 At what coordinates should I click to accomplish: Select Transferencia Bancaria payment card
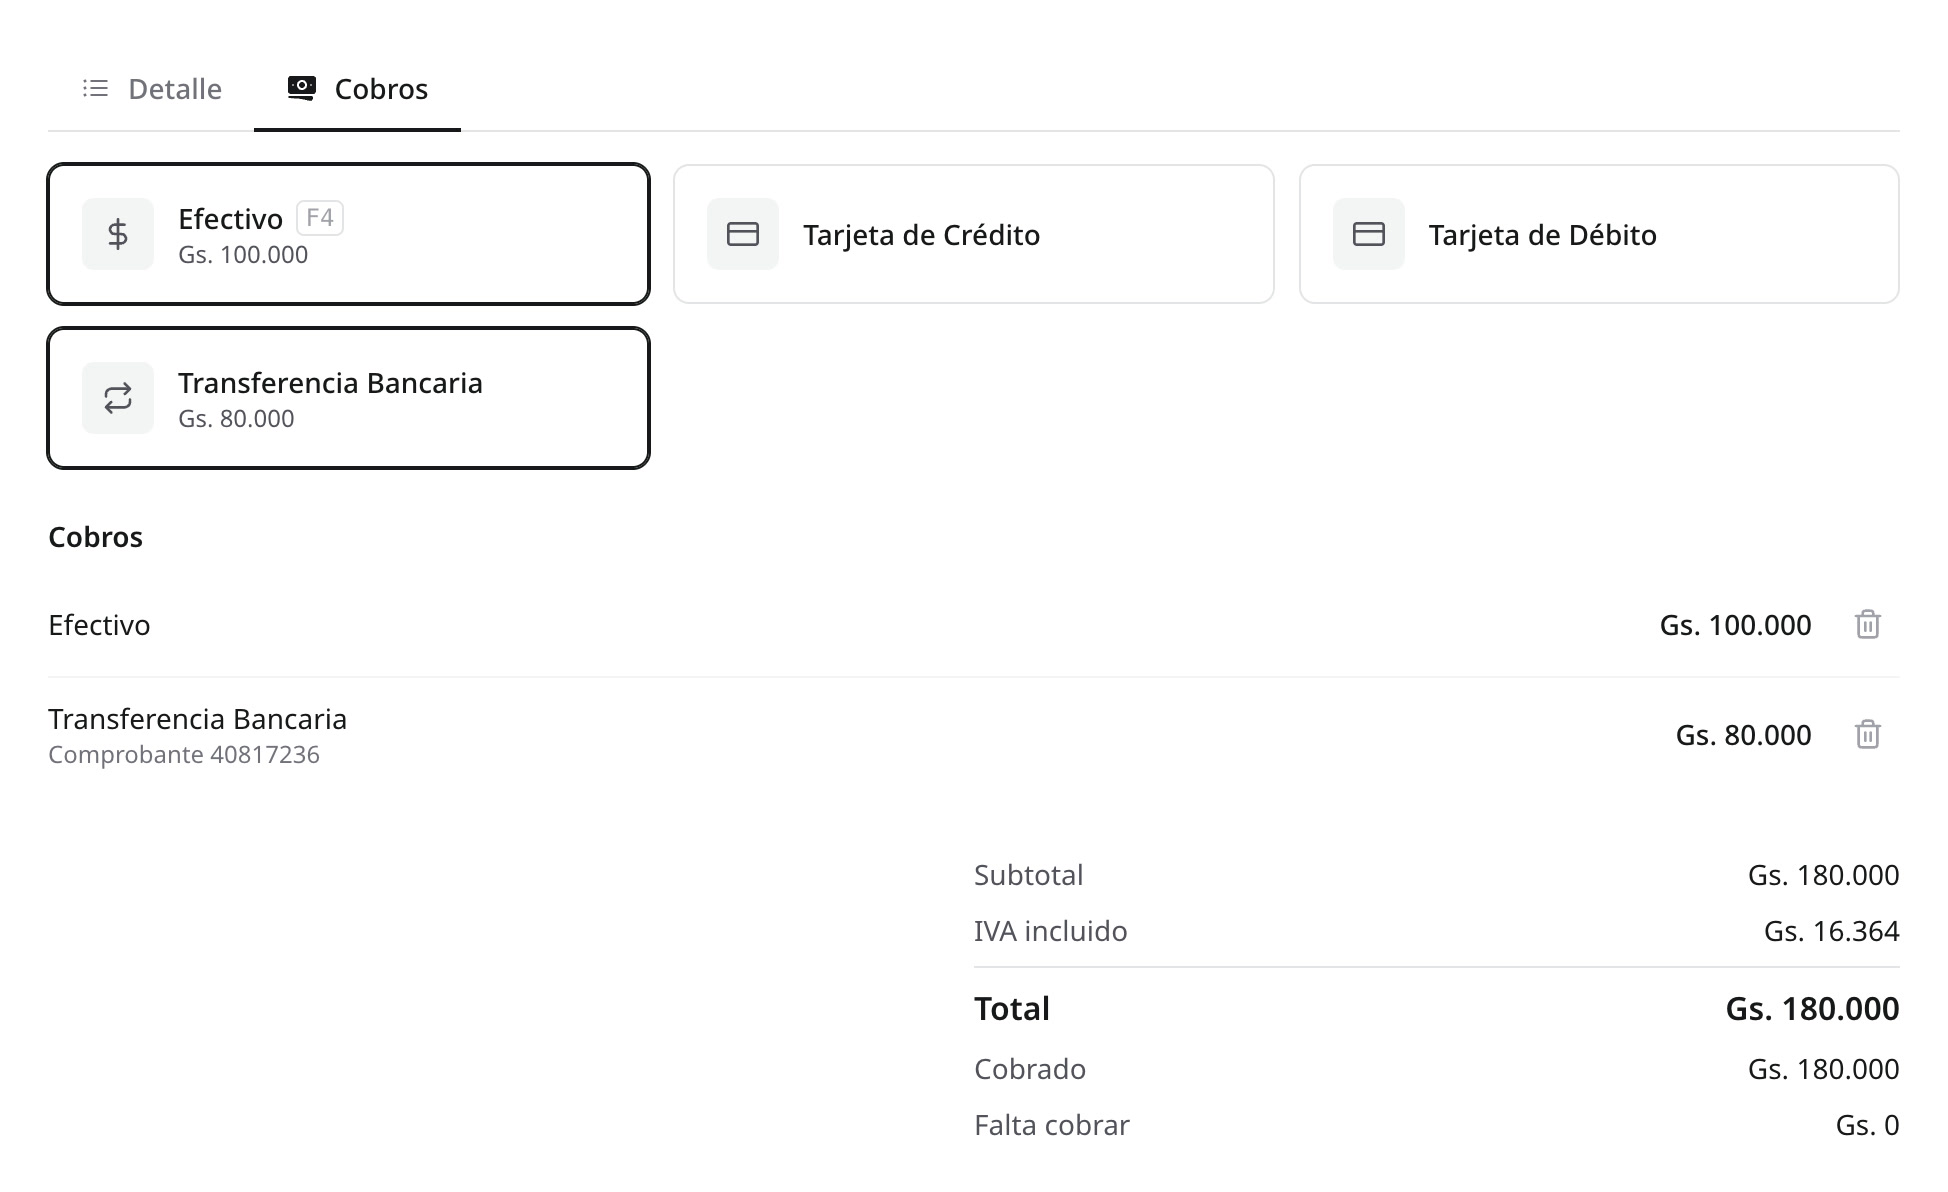pos(349,398)
